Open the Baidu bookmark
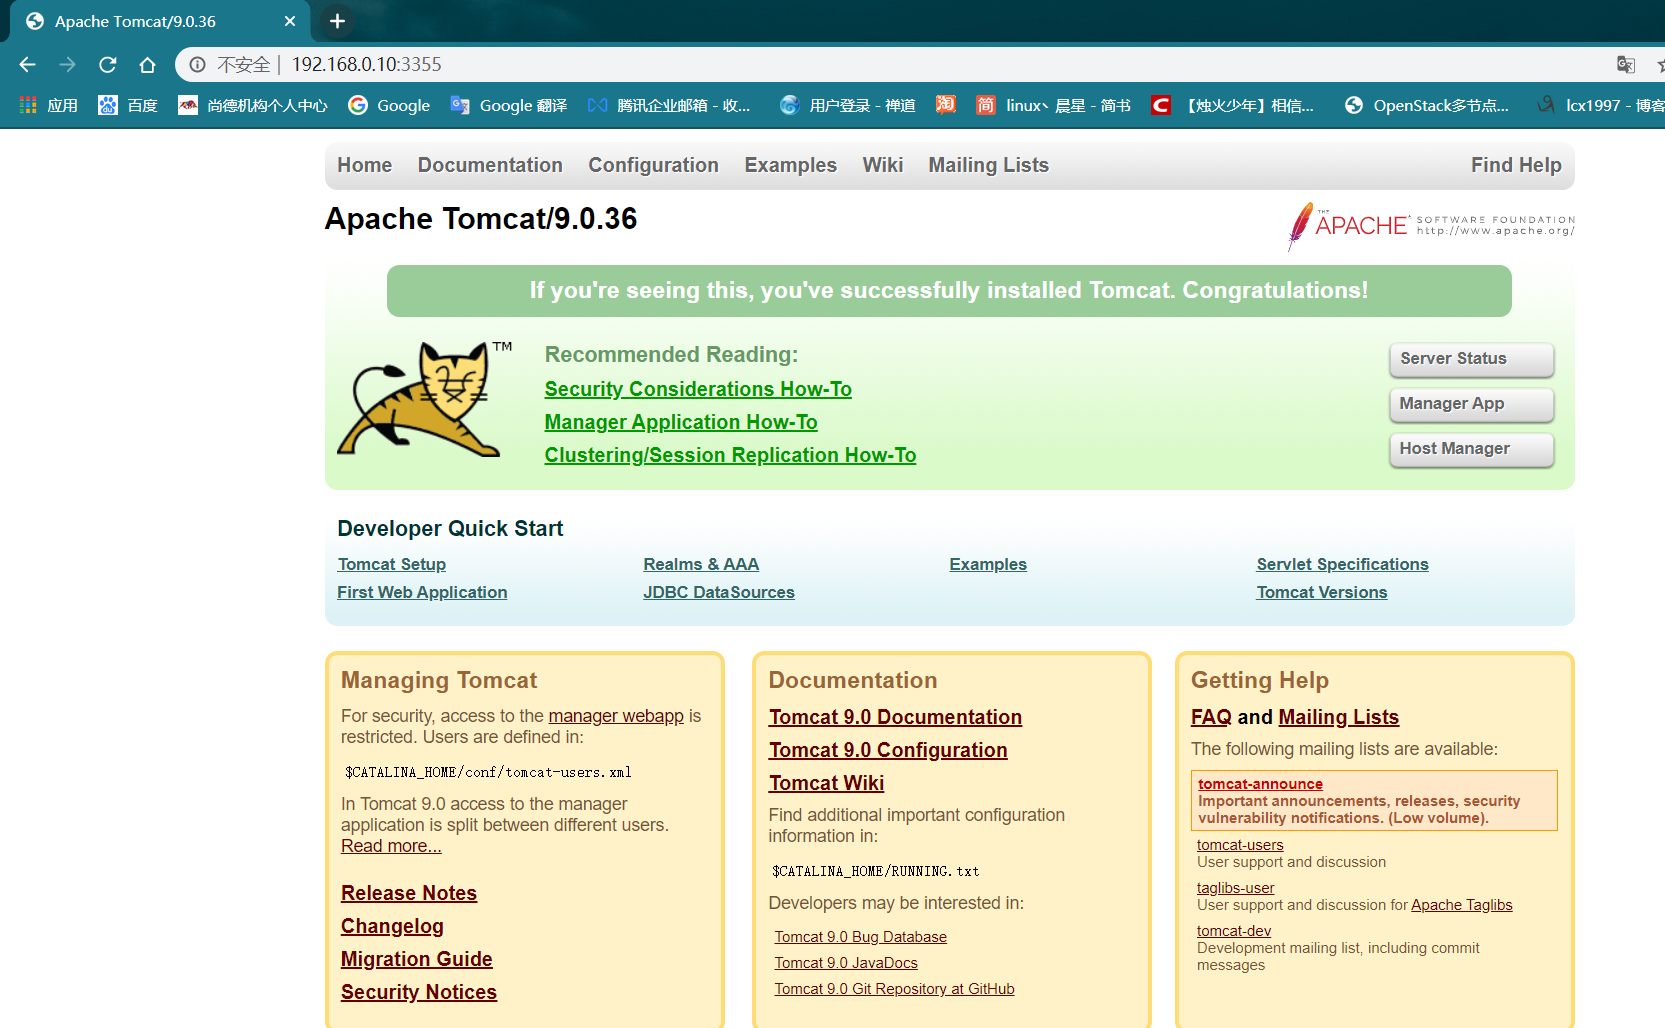 click(128, 105)
